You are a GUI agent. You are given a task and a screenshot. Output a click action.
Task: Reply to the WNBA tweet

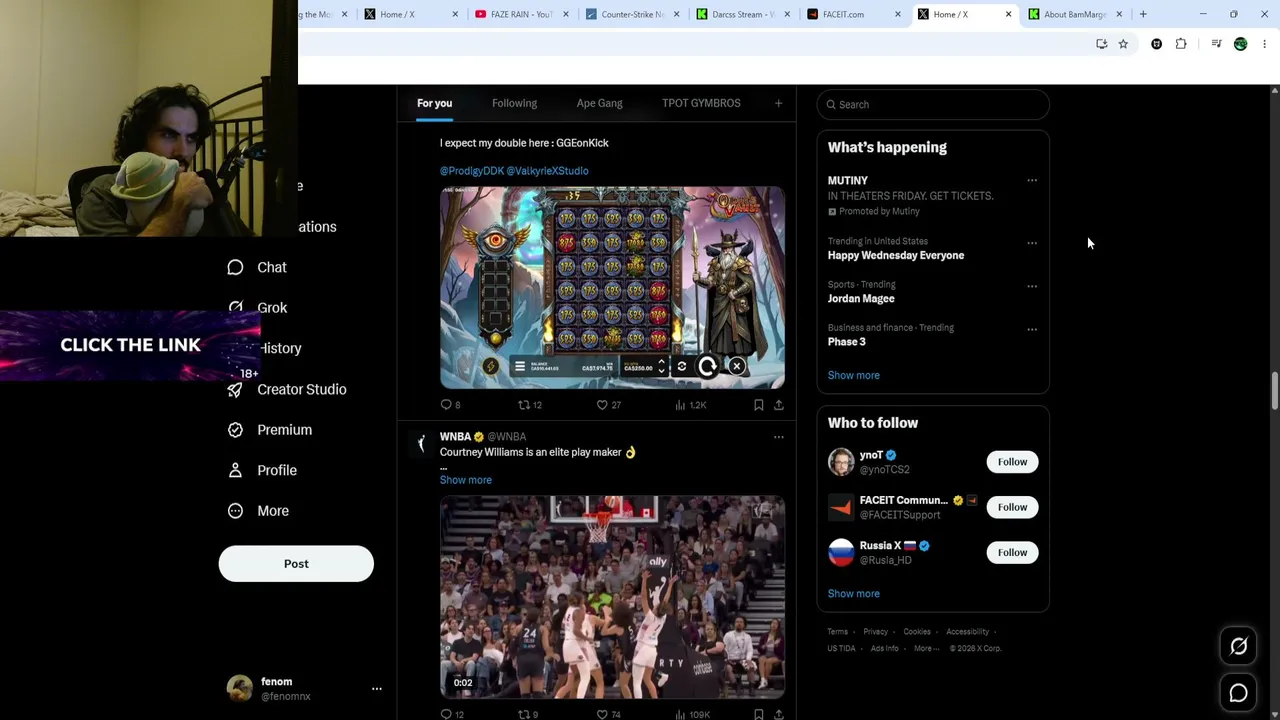point(452,714)
